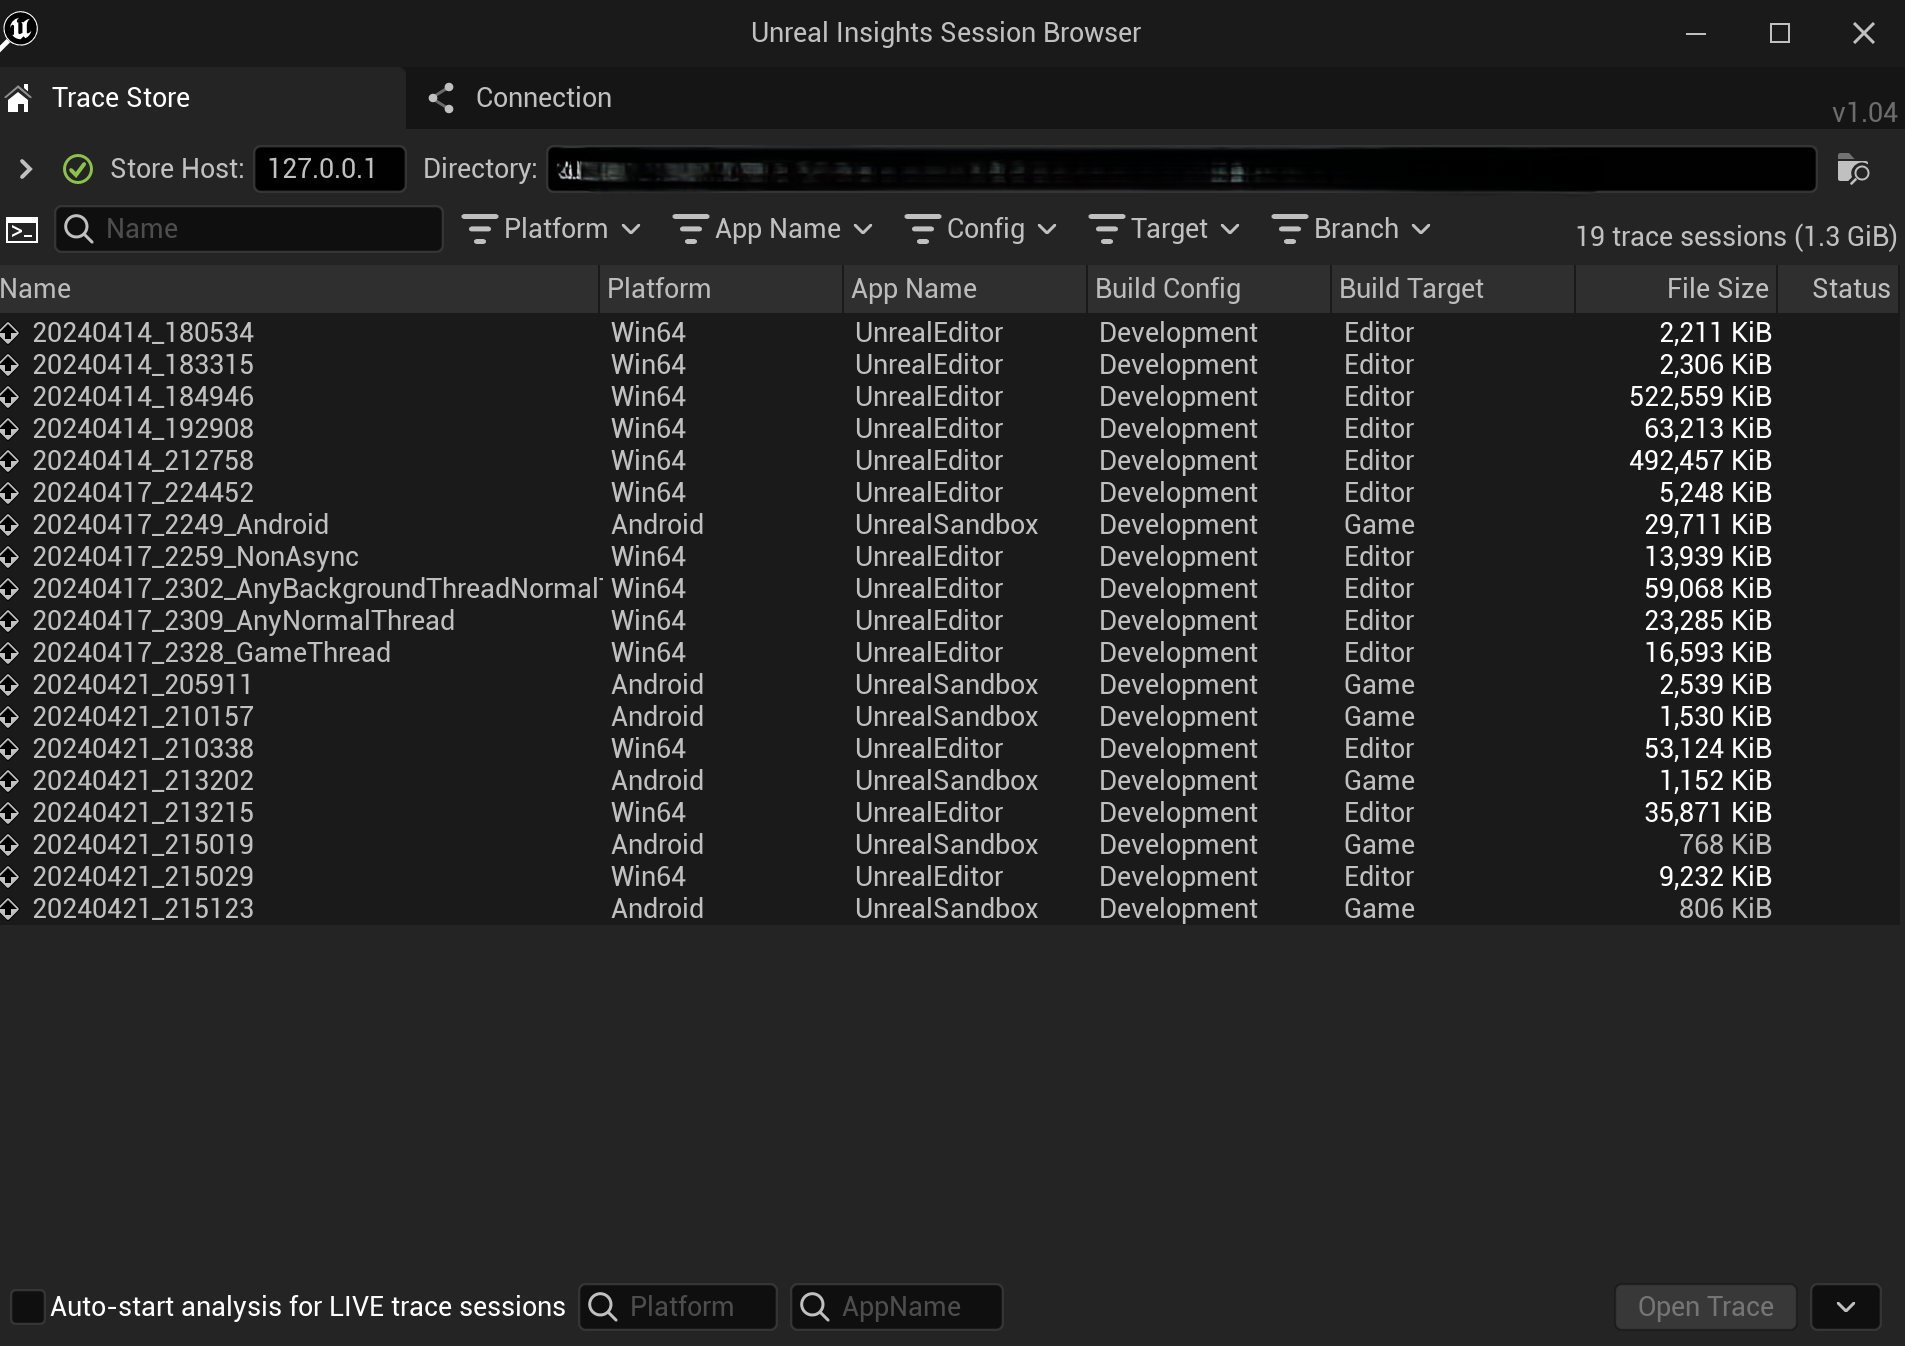Sort by the Status column header
This screenshot has width=1905, height=1346.
click(1838, 289)
